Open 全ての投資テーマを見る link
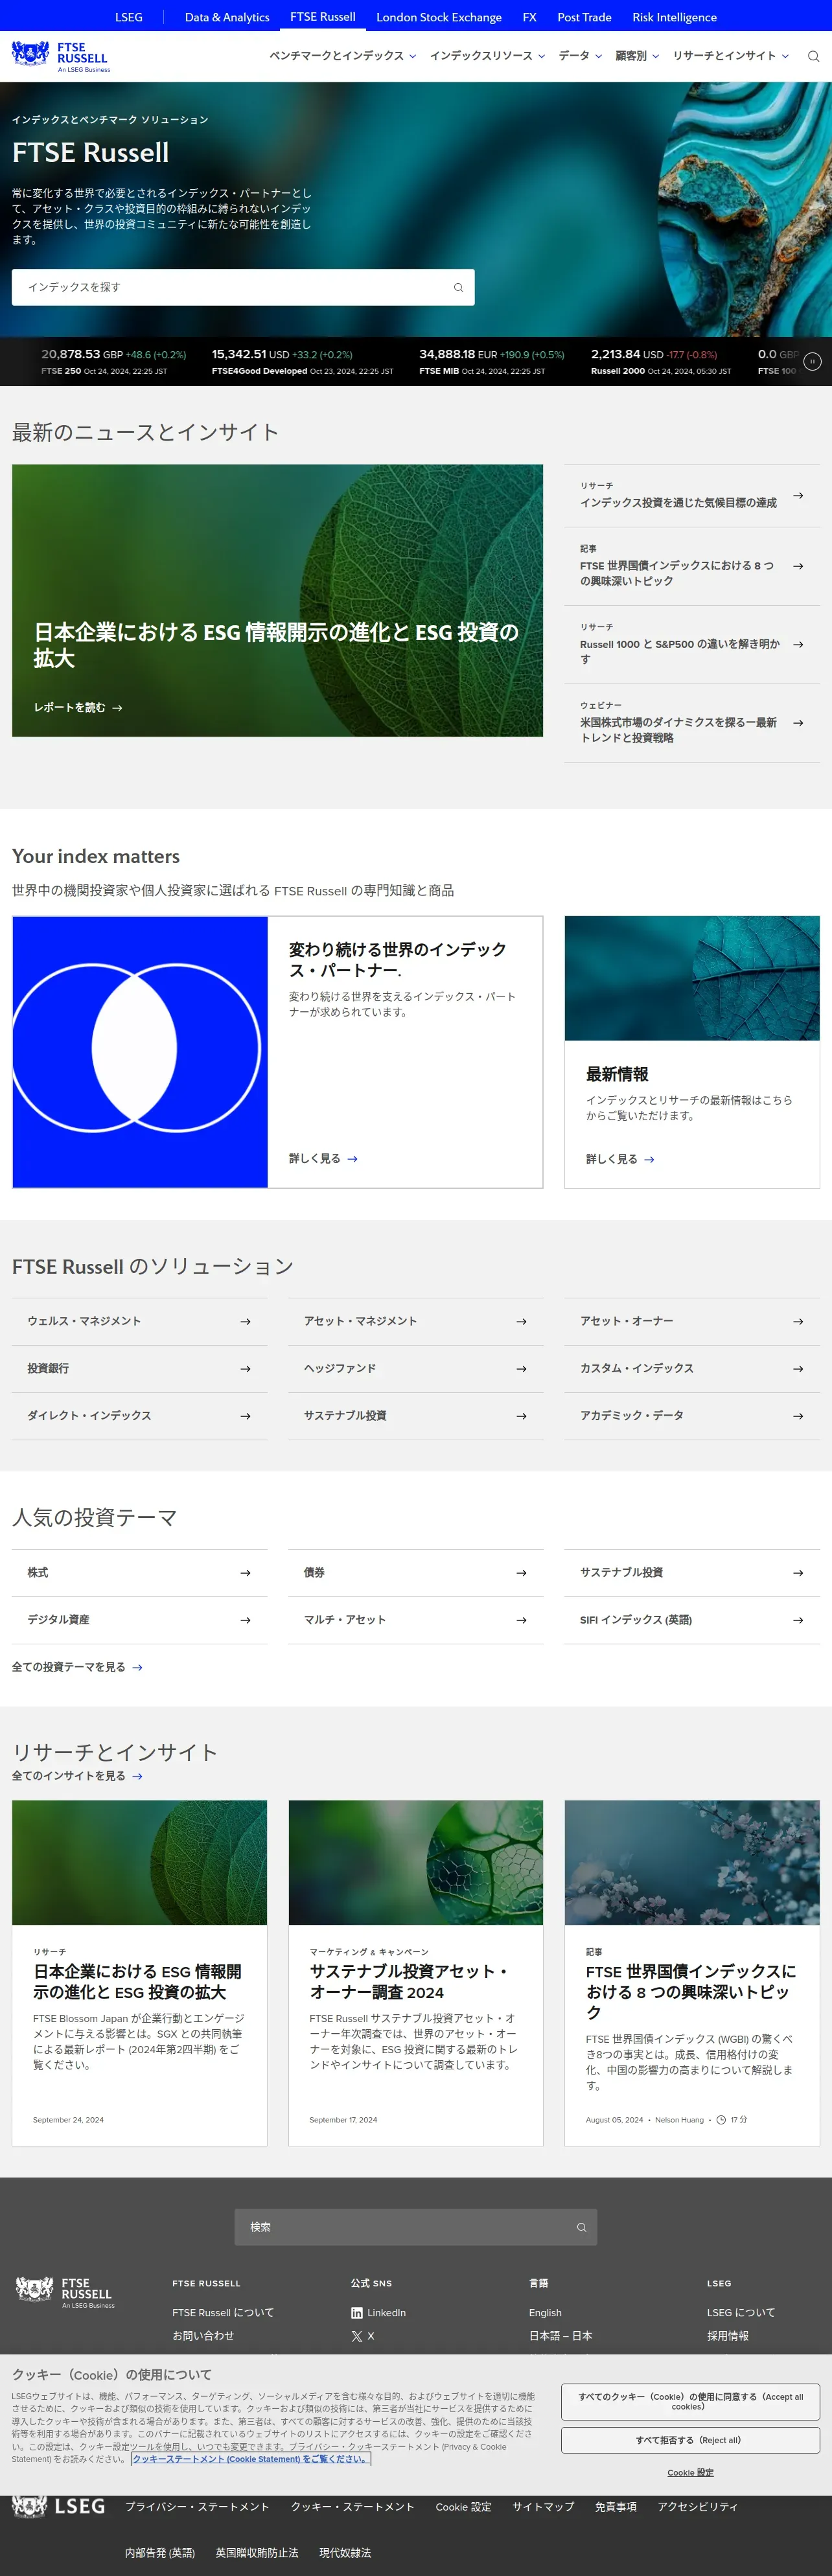 click(77, 1667)
